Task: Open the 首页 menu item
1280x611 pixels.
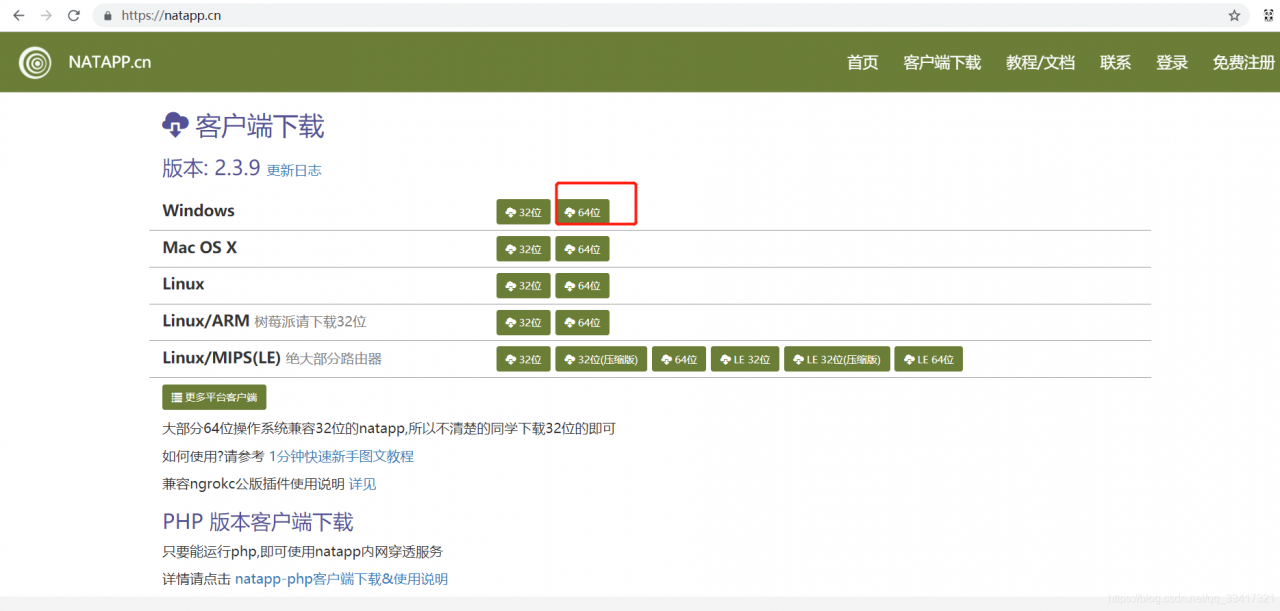Action: pyautogui.click(x=862, y=62)
